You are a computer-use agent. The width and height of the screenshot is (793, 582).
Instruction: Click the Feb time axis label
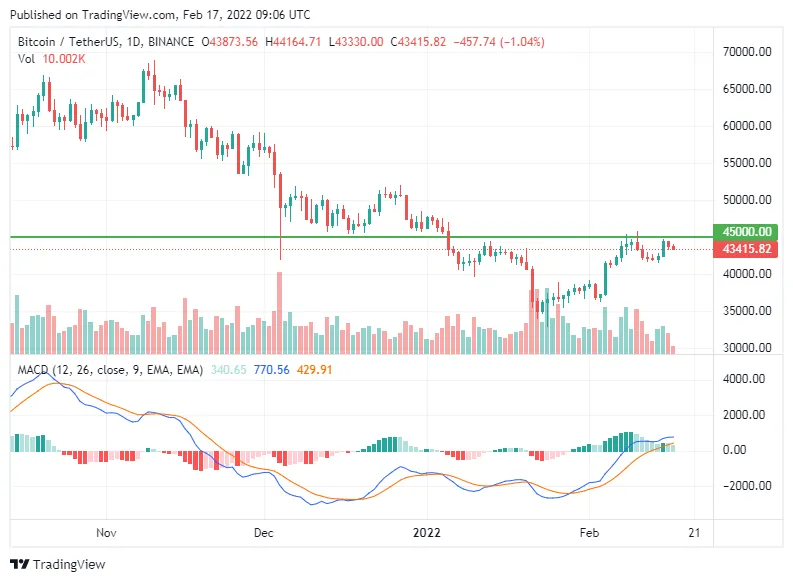[589, 532]
